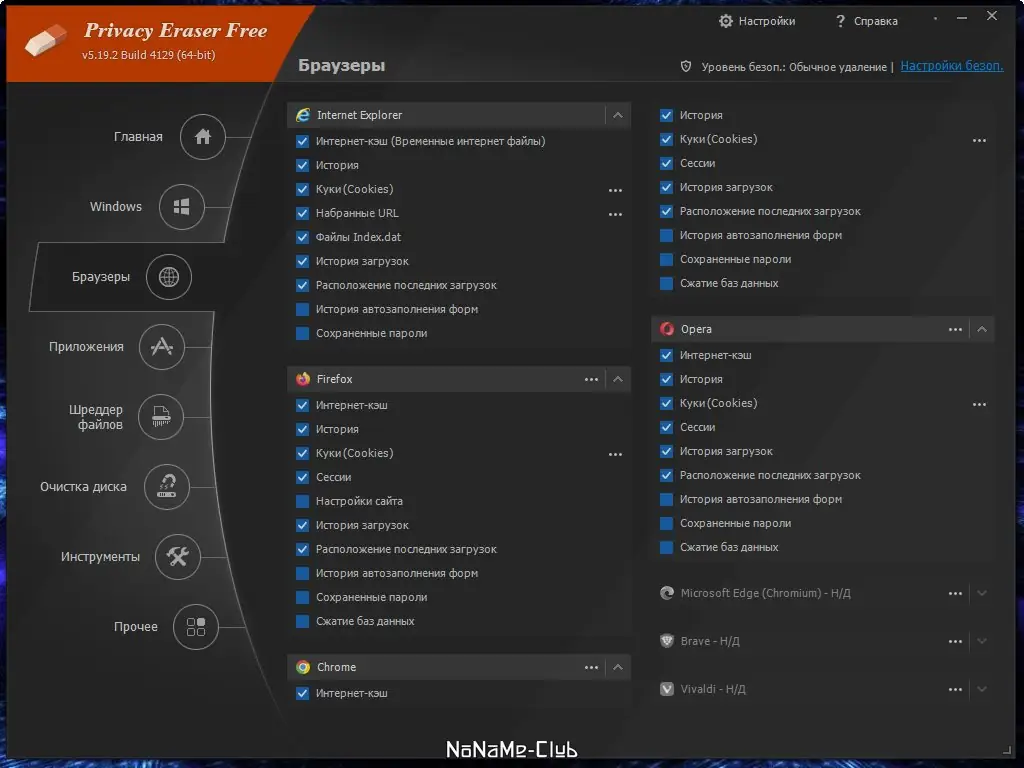The image size is (1024, 768).
Task: Collapse the Internet Explorer section
Action: (618, 115)
